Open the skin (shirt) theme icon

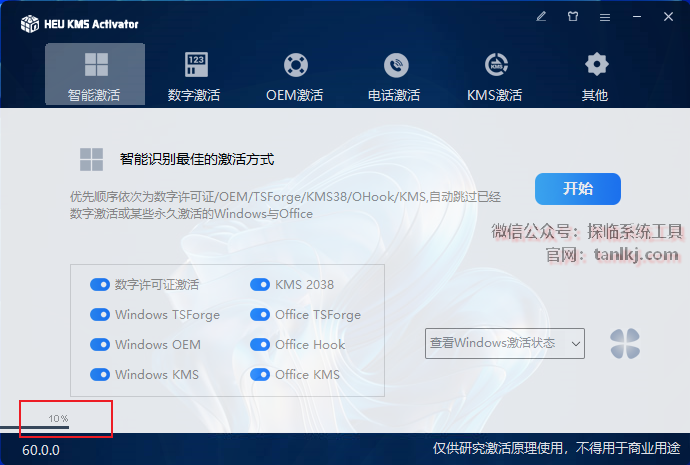point(573,17)
